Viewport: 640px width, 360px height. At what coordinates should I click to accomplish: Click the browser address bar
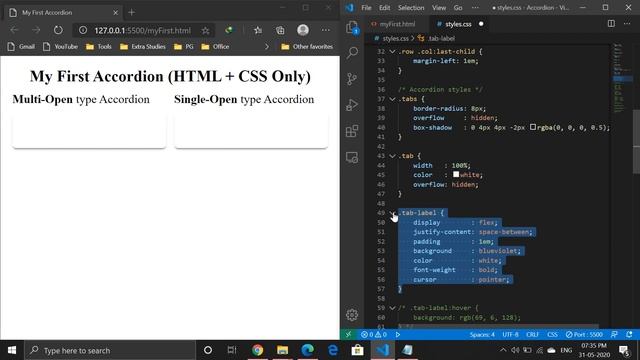[142, 31]
